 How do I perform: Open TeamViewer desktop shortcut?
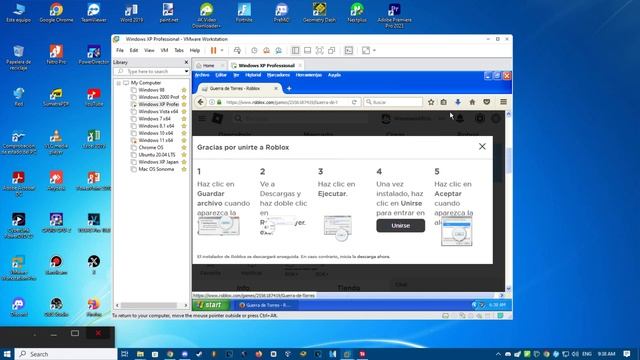(x=93, y=13)
